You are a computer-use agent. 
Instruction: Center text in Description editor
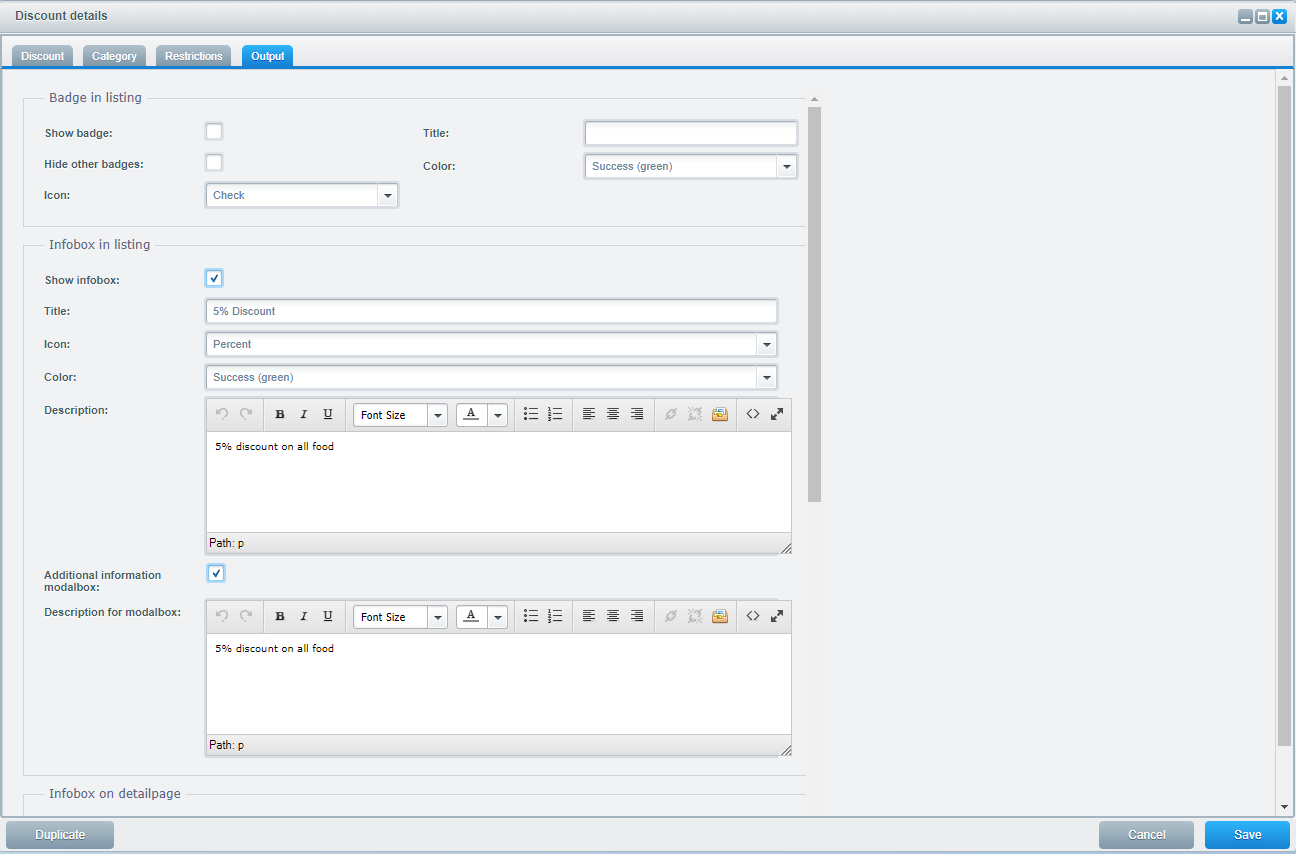click(x=613, y=415)
